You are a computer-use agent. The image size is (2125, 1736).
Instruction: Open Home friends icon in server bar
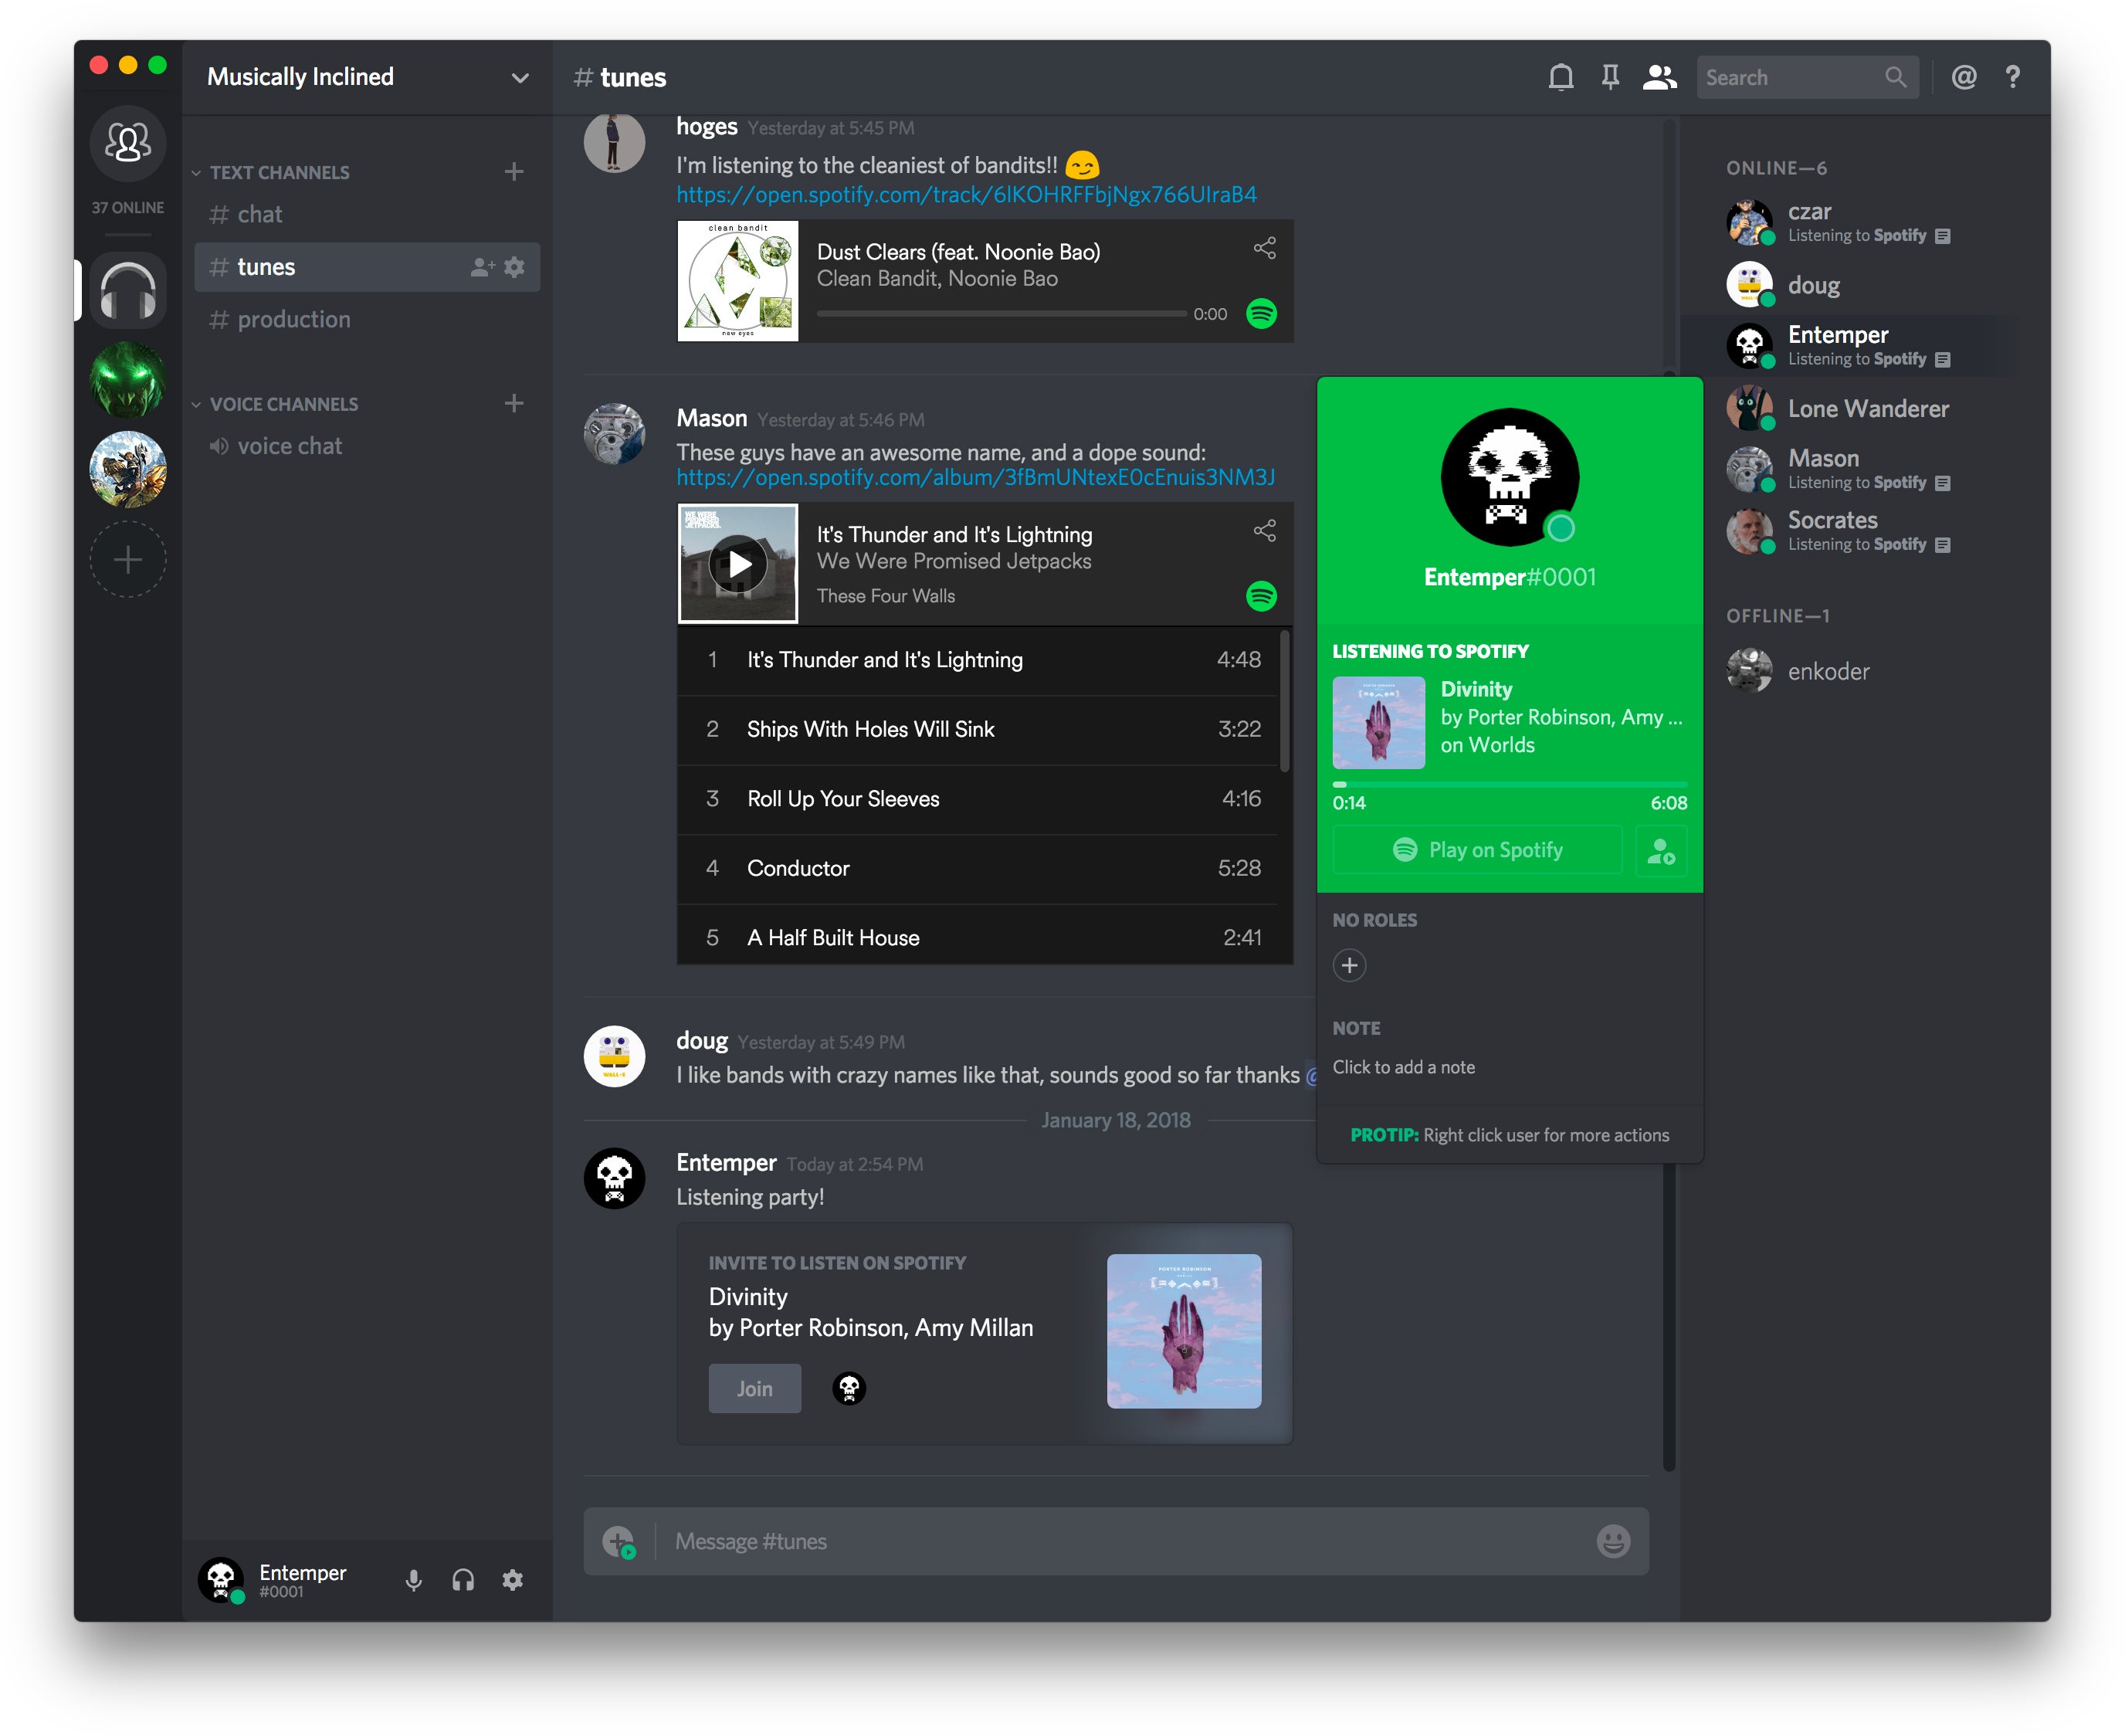click(128, 142)
